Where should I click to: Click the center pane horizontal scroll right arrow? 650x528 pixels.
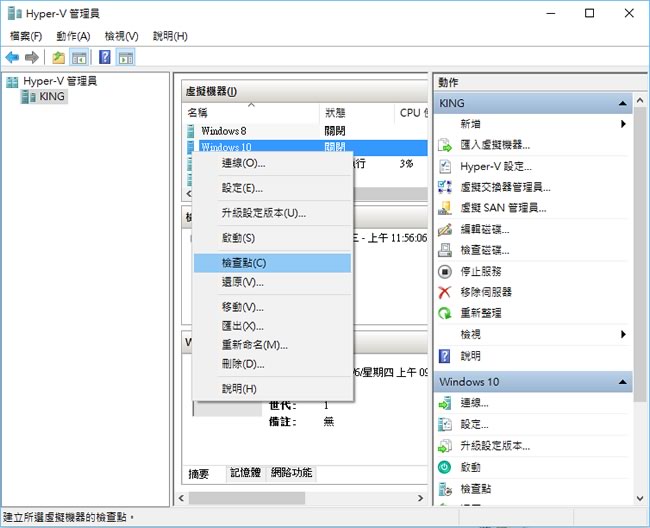pos(421,498)
